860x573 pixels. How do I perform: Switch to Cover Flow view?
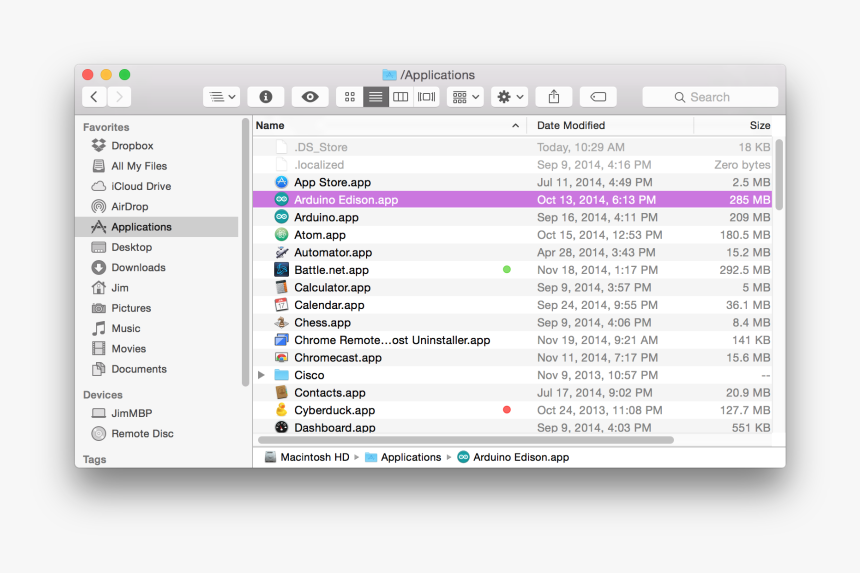tap(427, 97)
